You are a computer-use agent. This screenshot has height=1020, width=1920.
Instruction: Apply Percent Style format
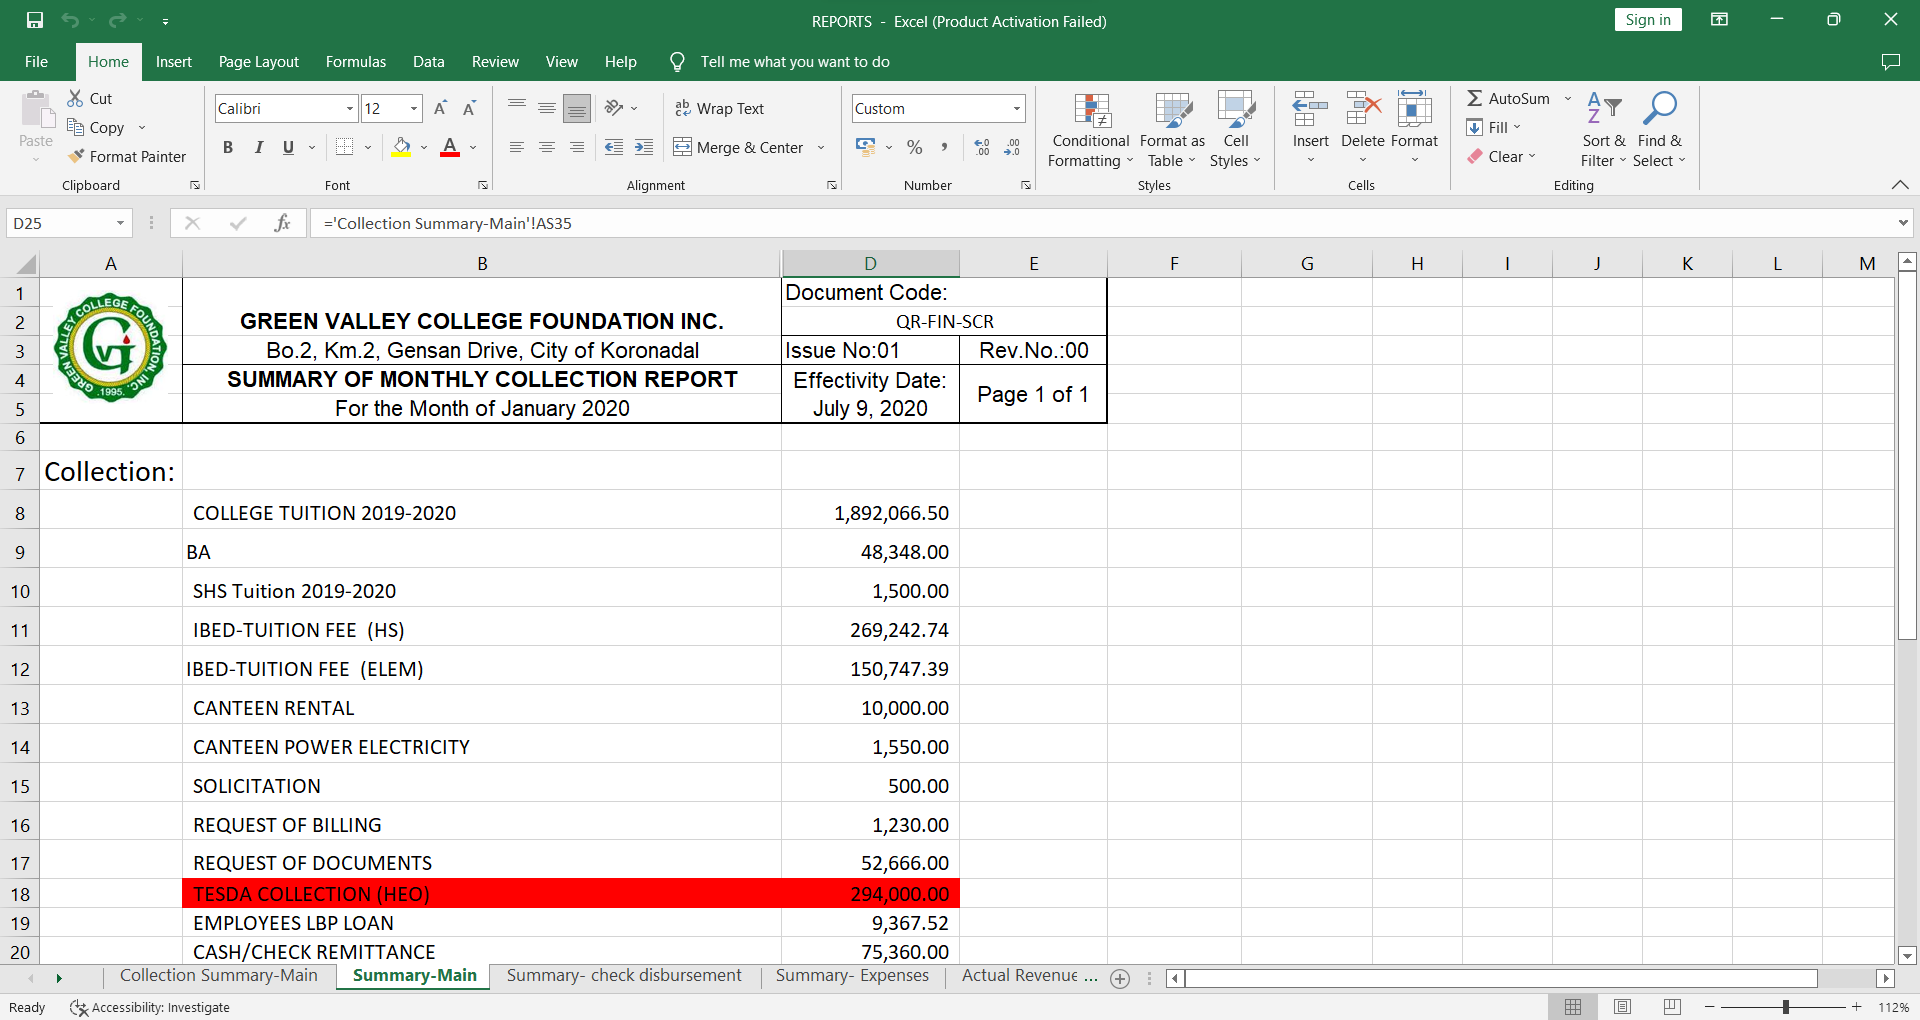pos(914,147)
